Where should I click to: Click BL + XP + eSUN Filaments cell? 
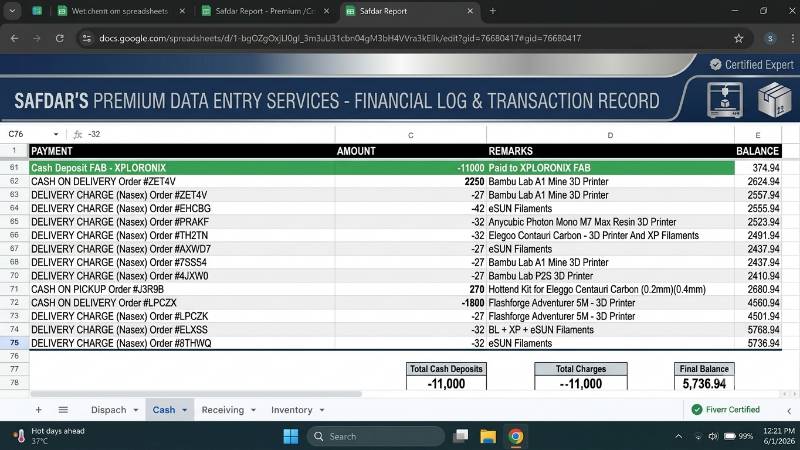(x=610, y=330)
